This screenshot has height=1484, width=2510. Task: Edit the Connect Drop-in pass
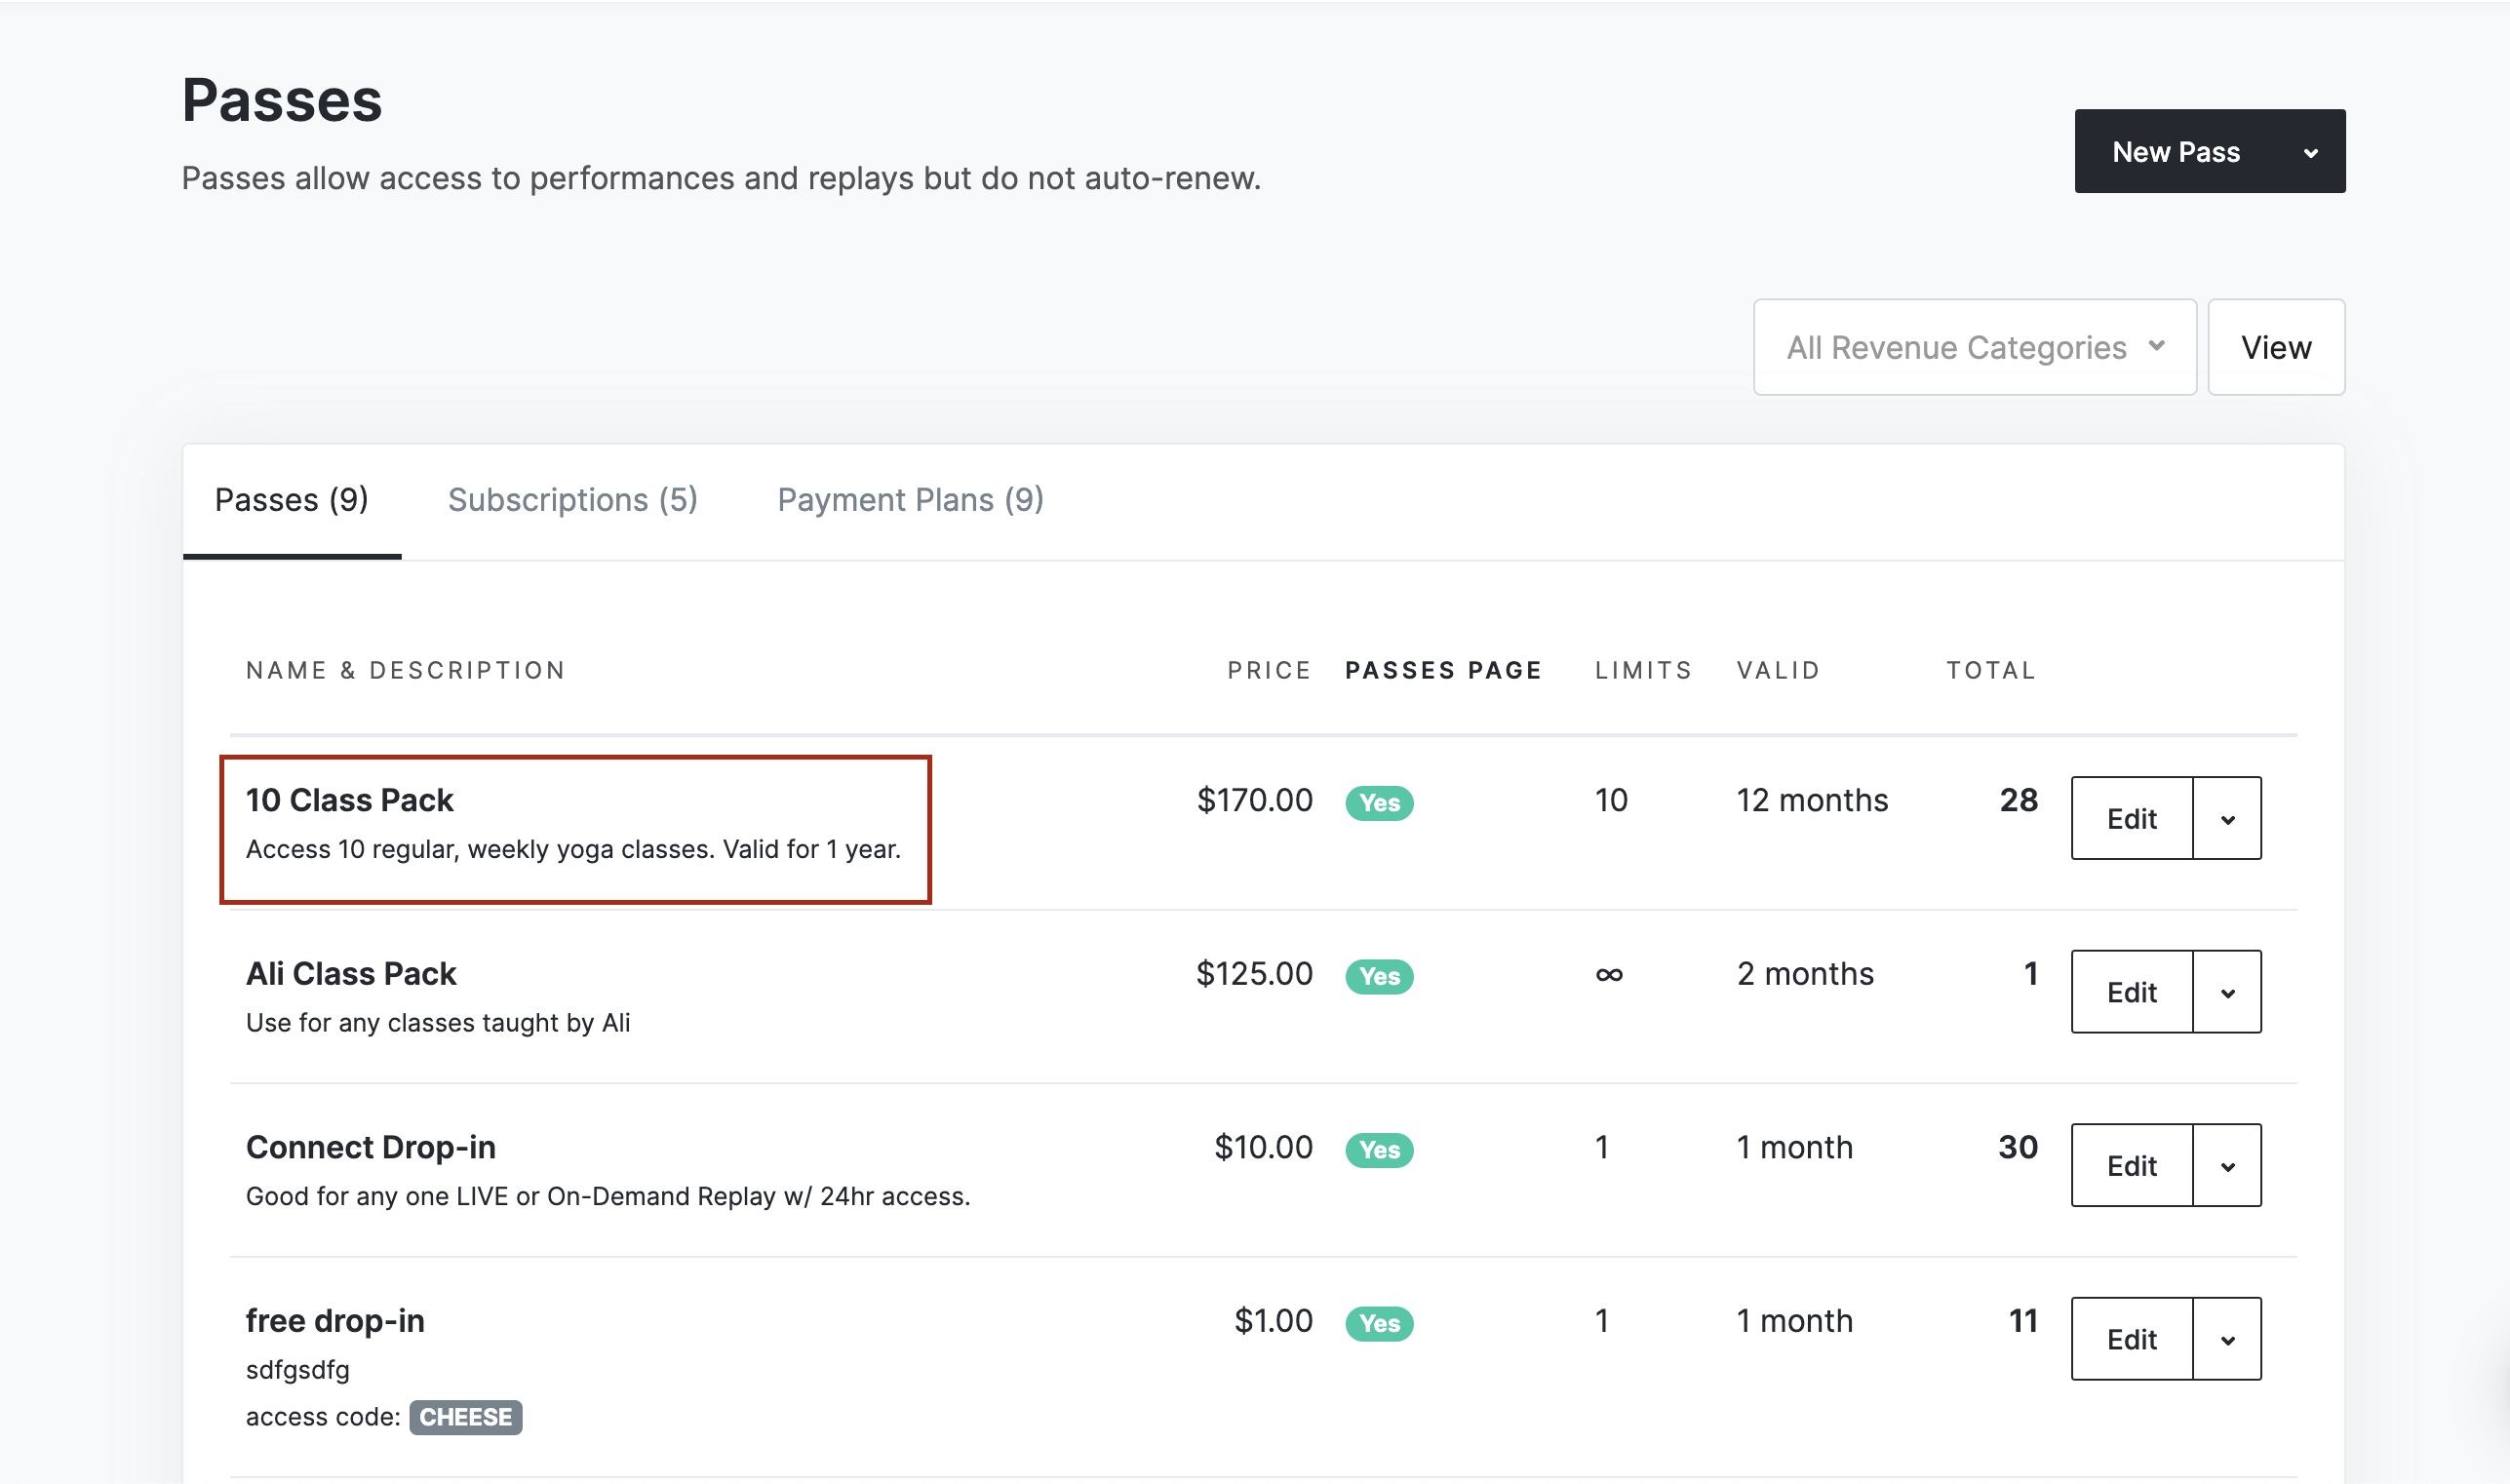coord(2131,1166)
